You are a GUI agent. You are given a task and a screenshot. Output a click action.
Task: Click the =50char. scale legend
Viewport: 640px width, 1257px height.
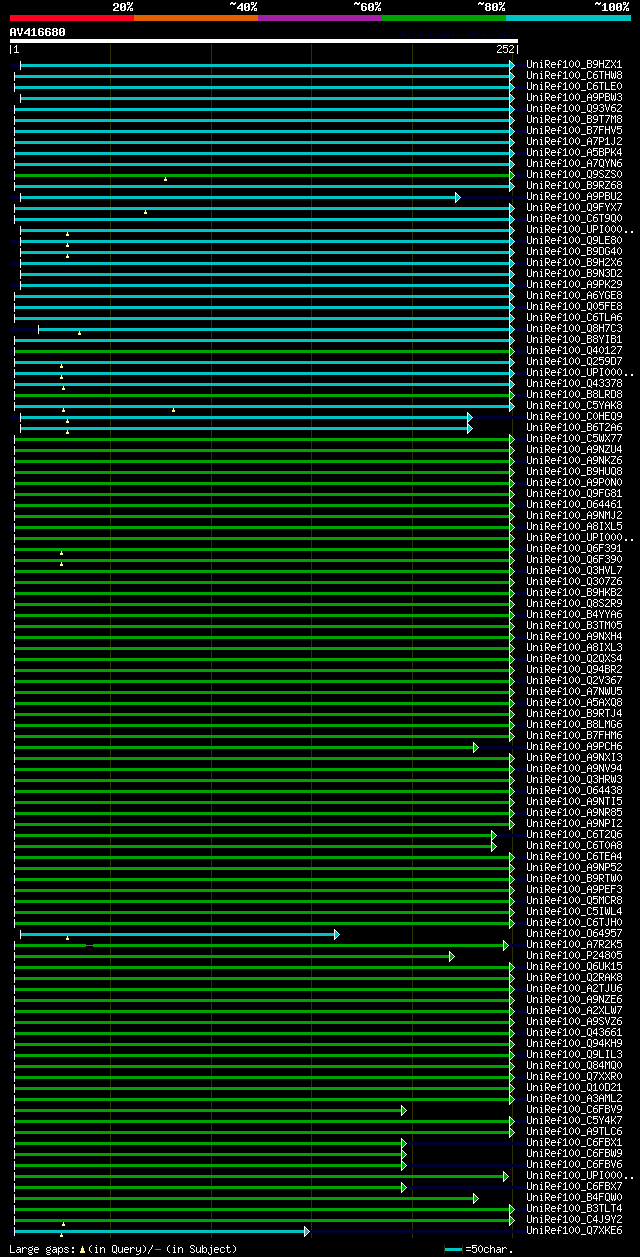click(479, 1249)
